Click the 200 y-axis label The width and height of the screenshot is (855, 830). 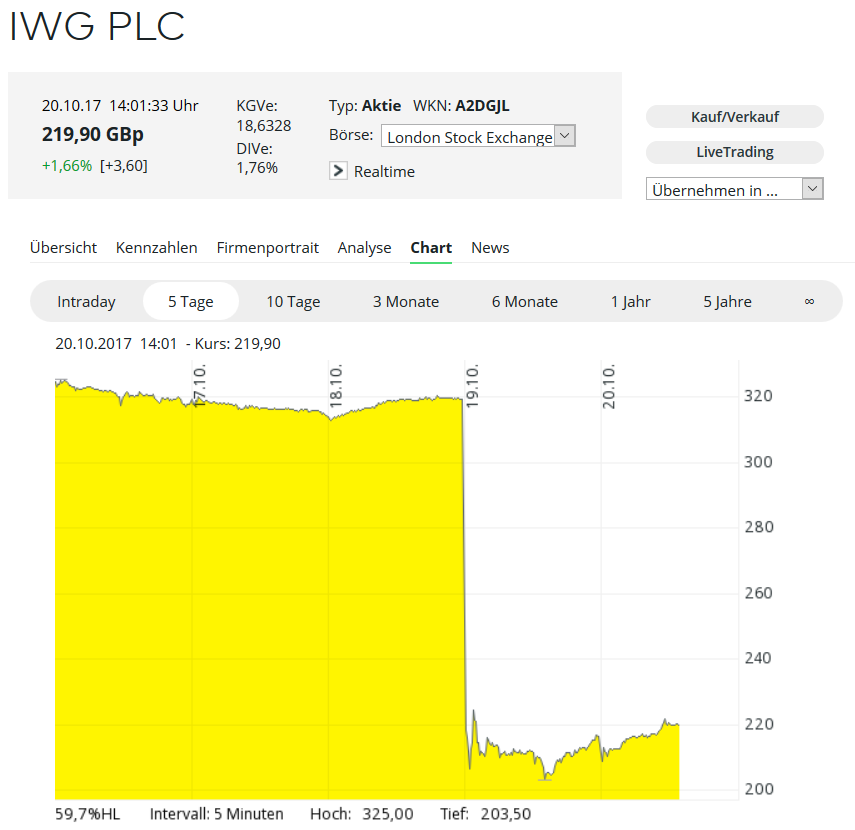758,789
